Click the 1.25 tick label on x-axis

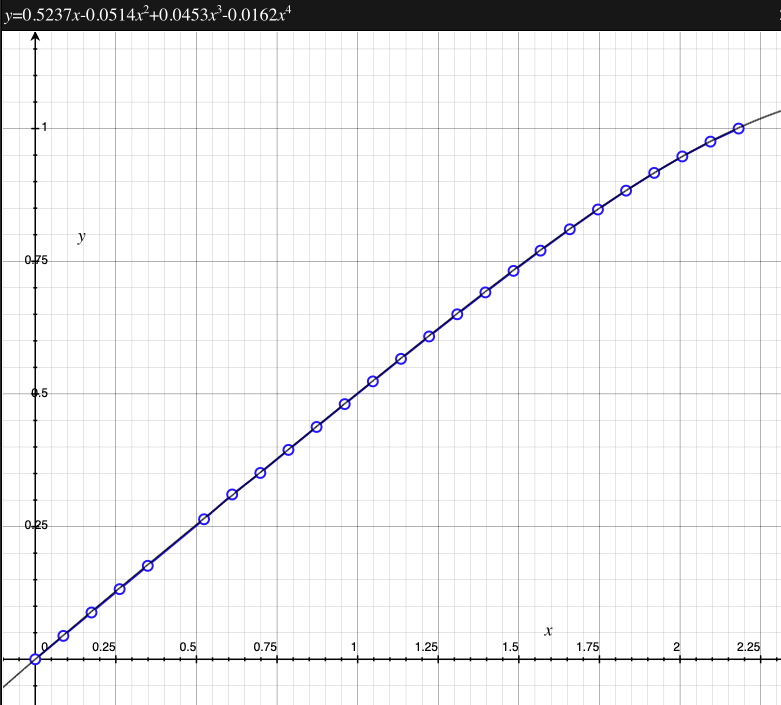(426, 647)
